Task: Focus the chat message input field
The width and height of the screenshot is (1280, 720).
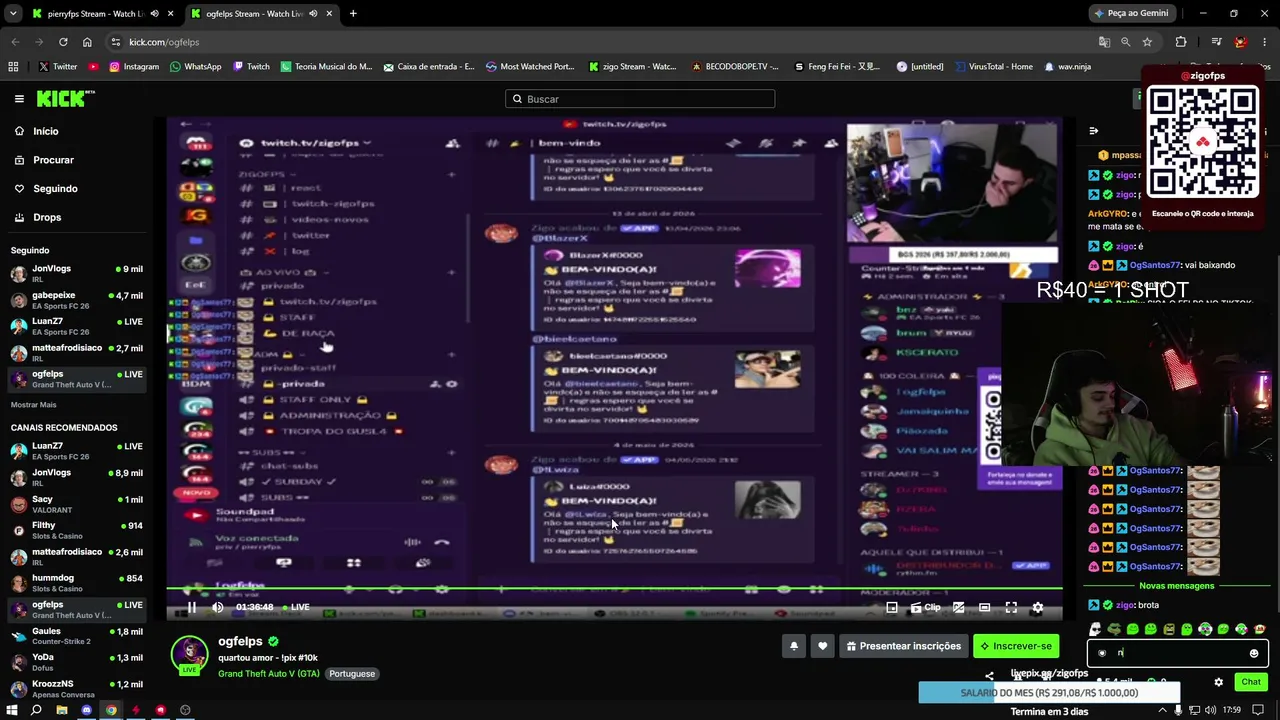Action: (x=1176, y=653)
